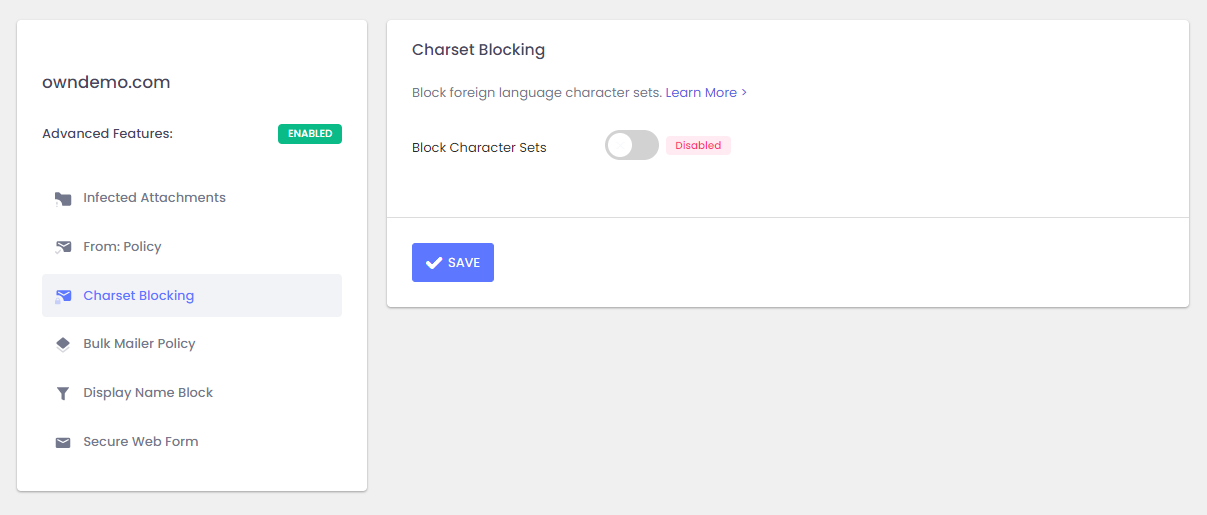Go to the From: Policy section
Viewport: 1207px width, 515px height.
pyautogui.click(x=122, y=247)
